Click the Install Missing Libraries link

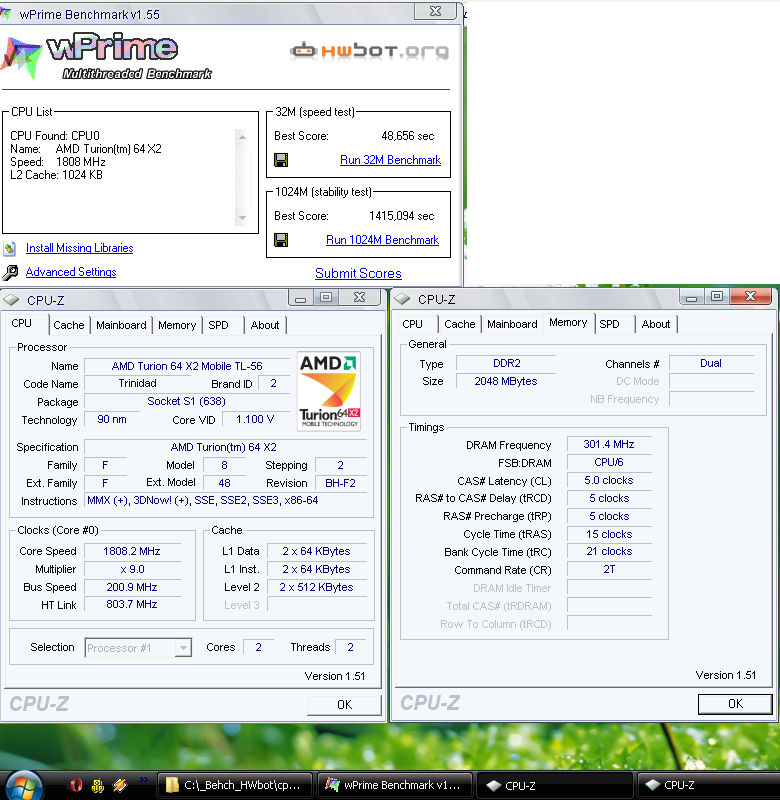pyautogui.click(x=80, y=248)
